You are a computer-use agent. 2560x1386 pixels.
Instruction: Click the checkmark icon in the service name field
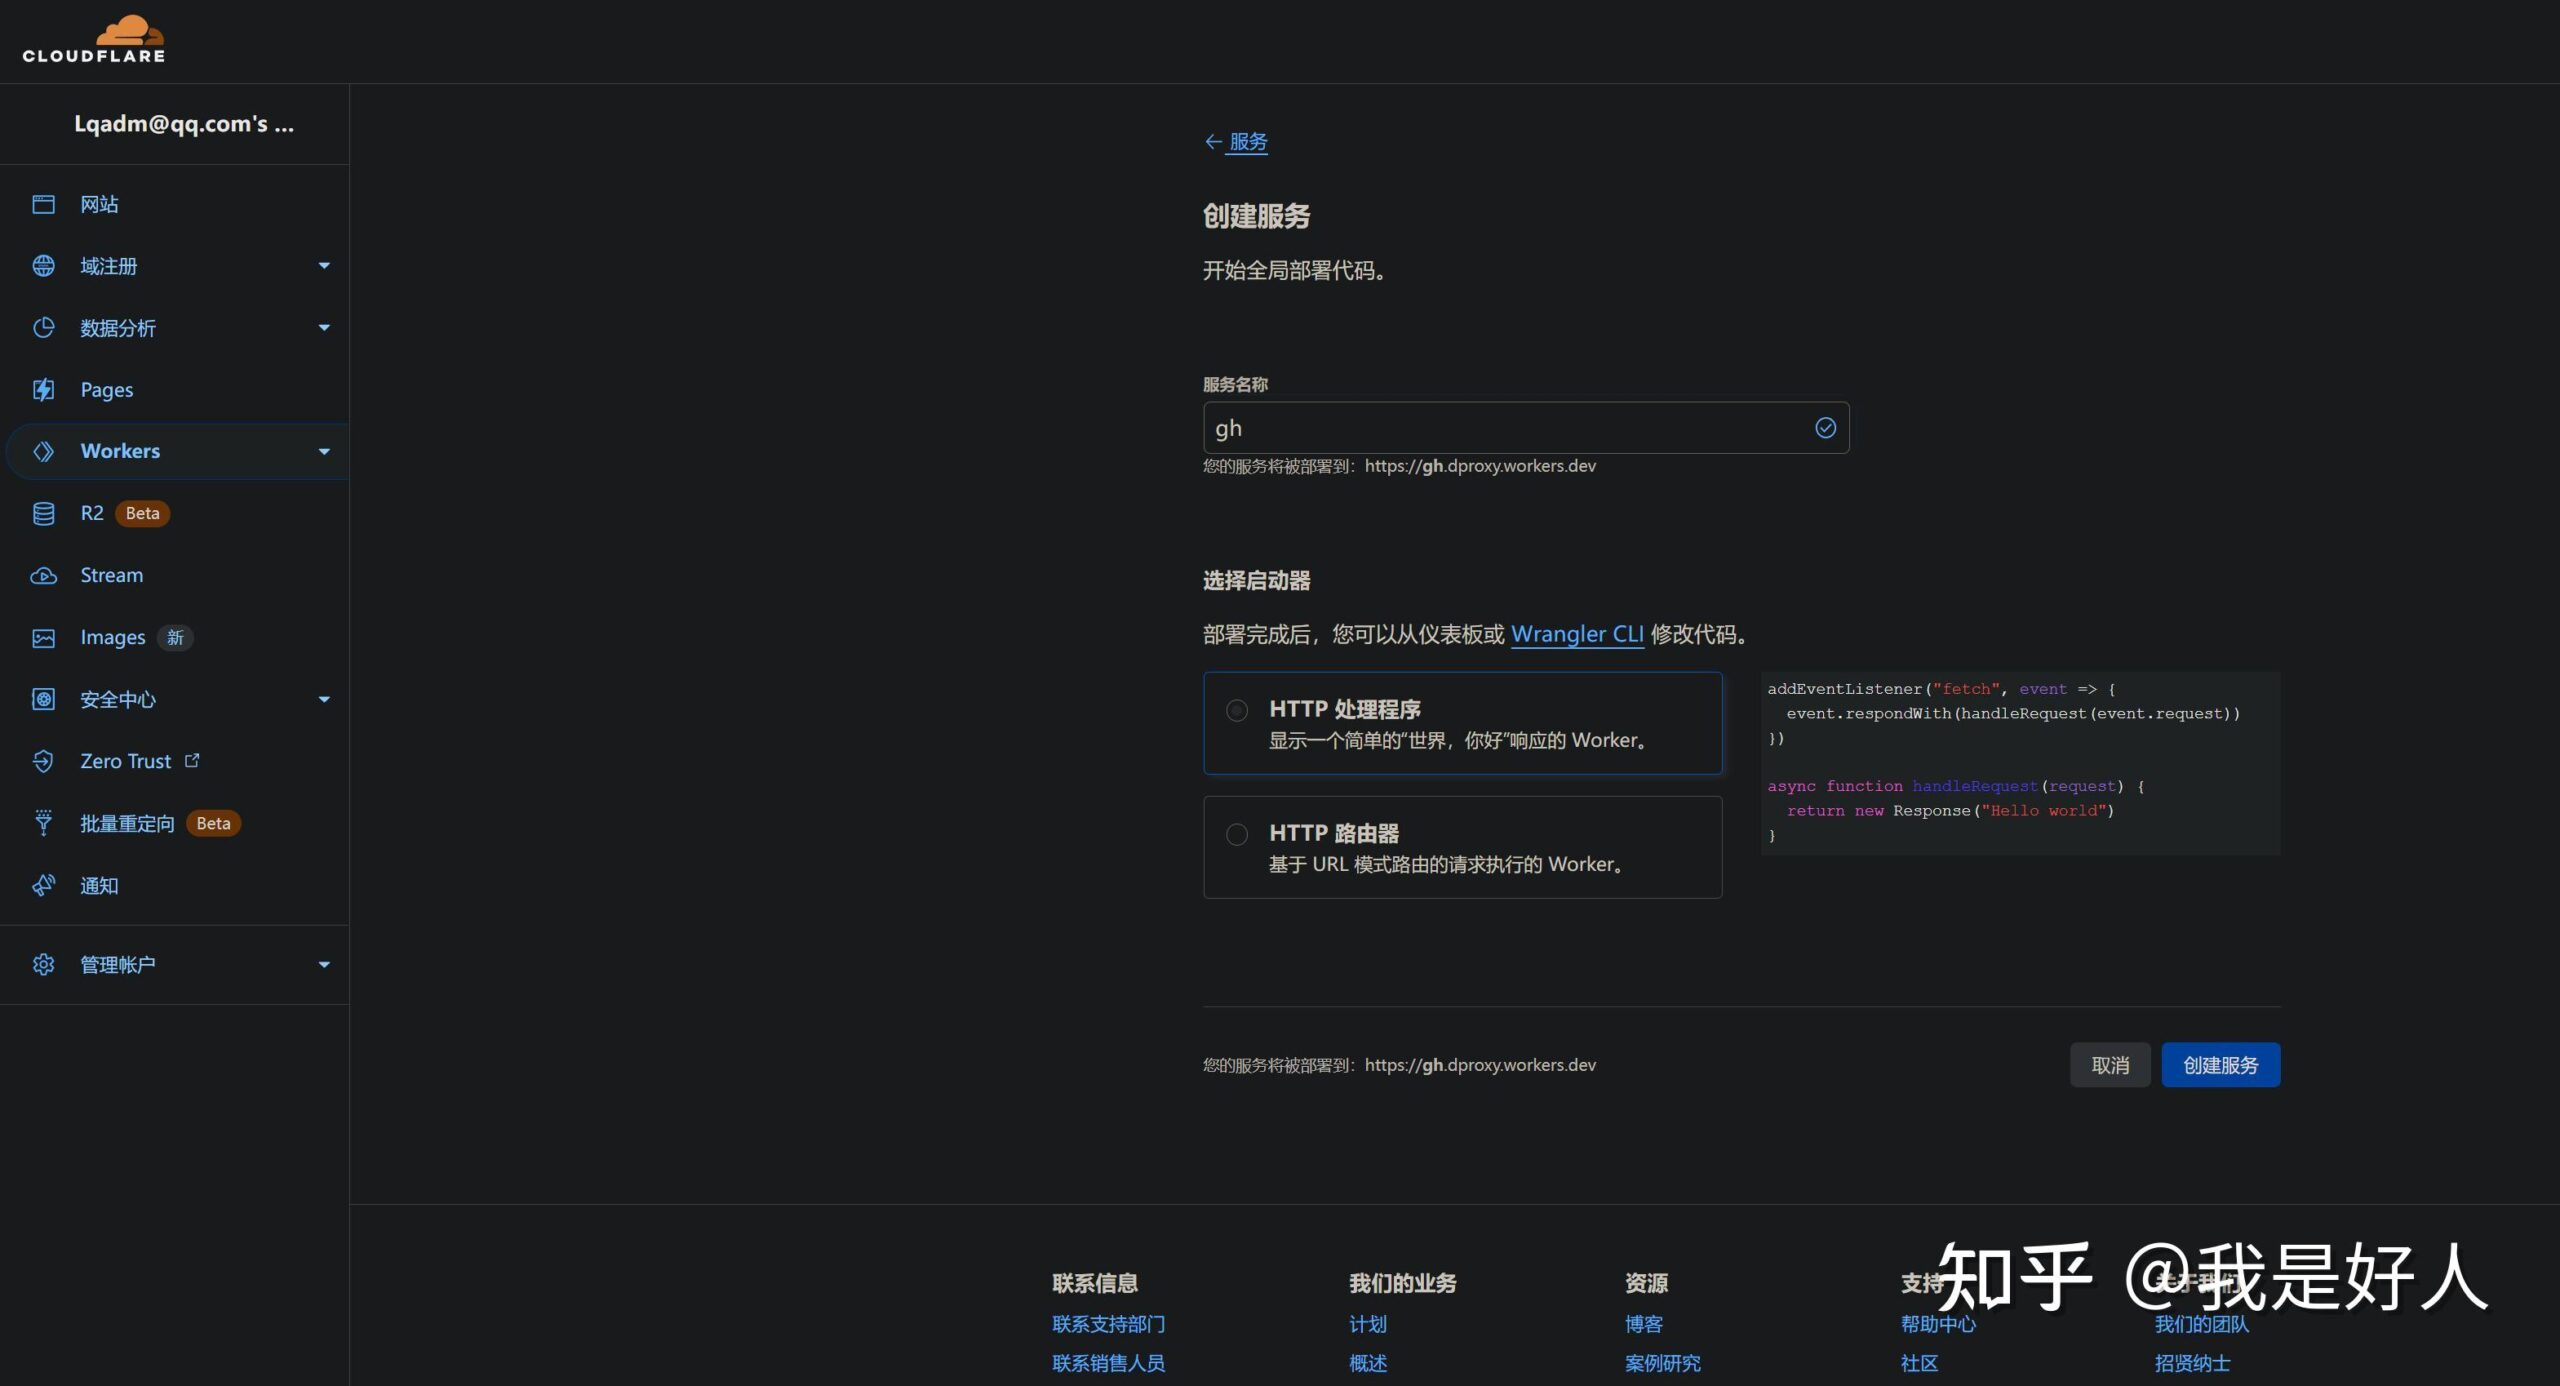pos(1825,428)
